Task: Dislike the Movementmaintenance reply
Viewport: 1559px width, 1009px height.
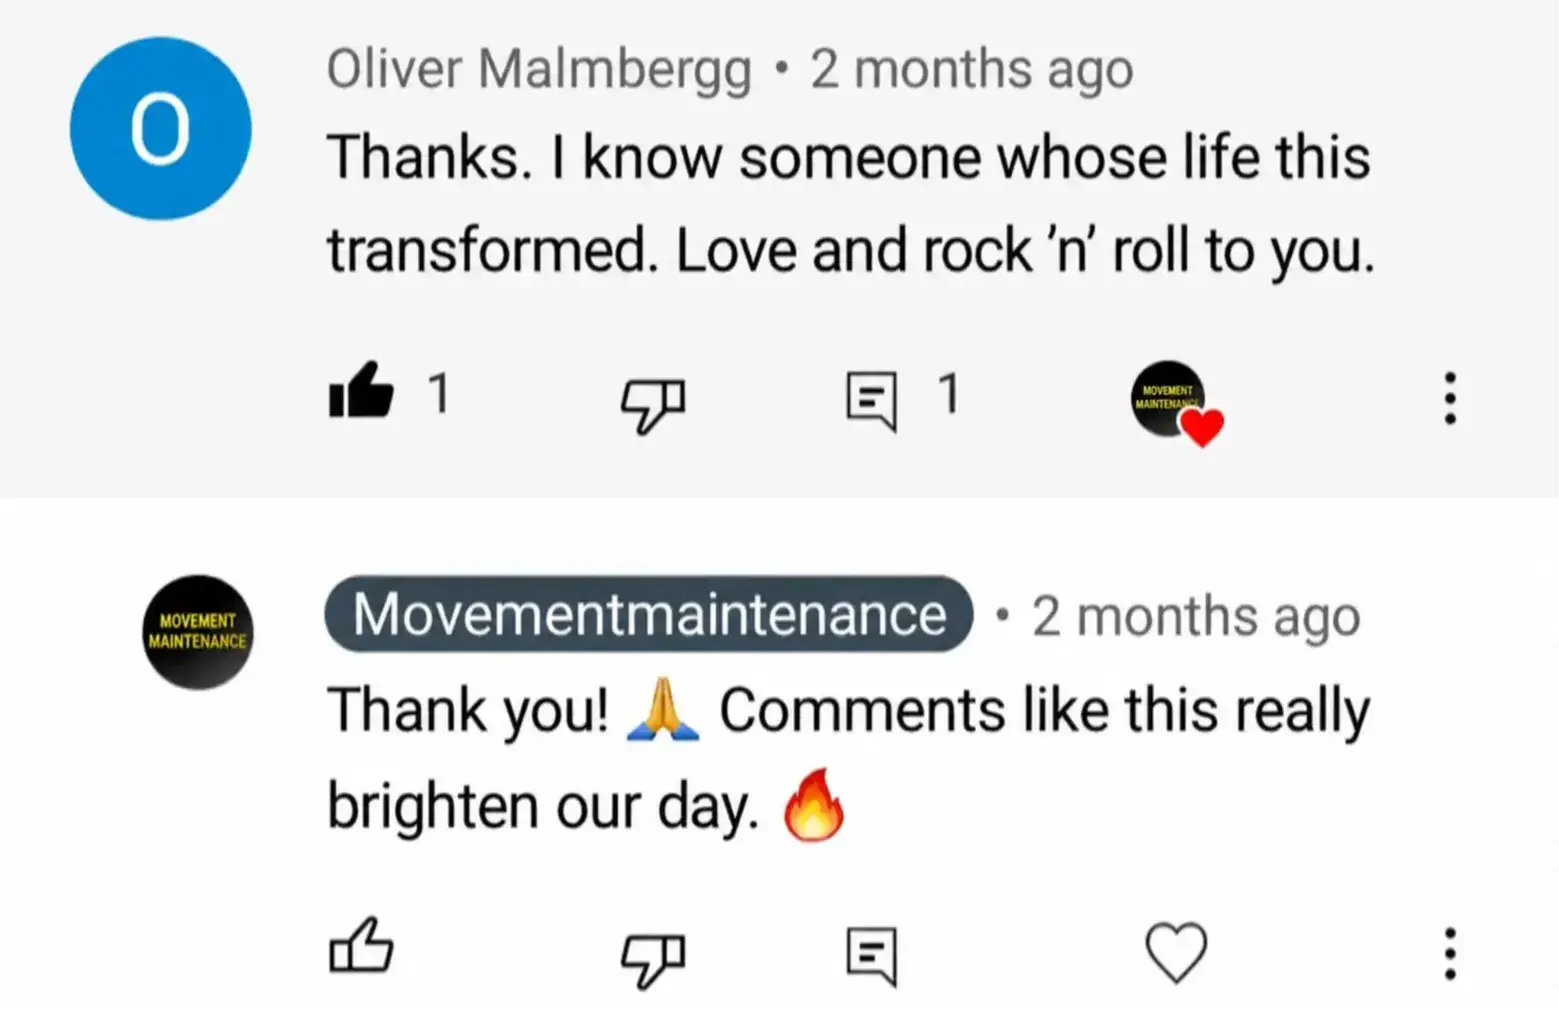Action: pyautogui.click(x=653, y=959)
